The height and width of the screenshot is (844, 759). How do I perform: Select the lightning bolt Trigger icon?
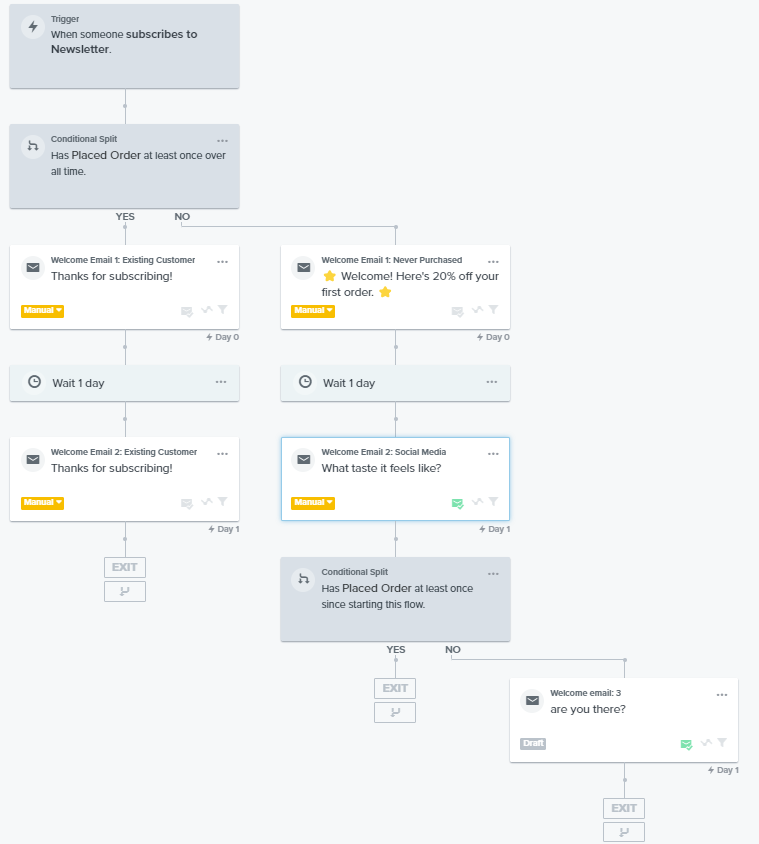coord(31,25)
